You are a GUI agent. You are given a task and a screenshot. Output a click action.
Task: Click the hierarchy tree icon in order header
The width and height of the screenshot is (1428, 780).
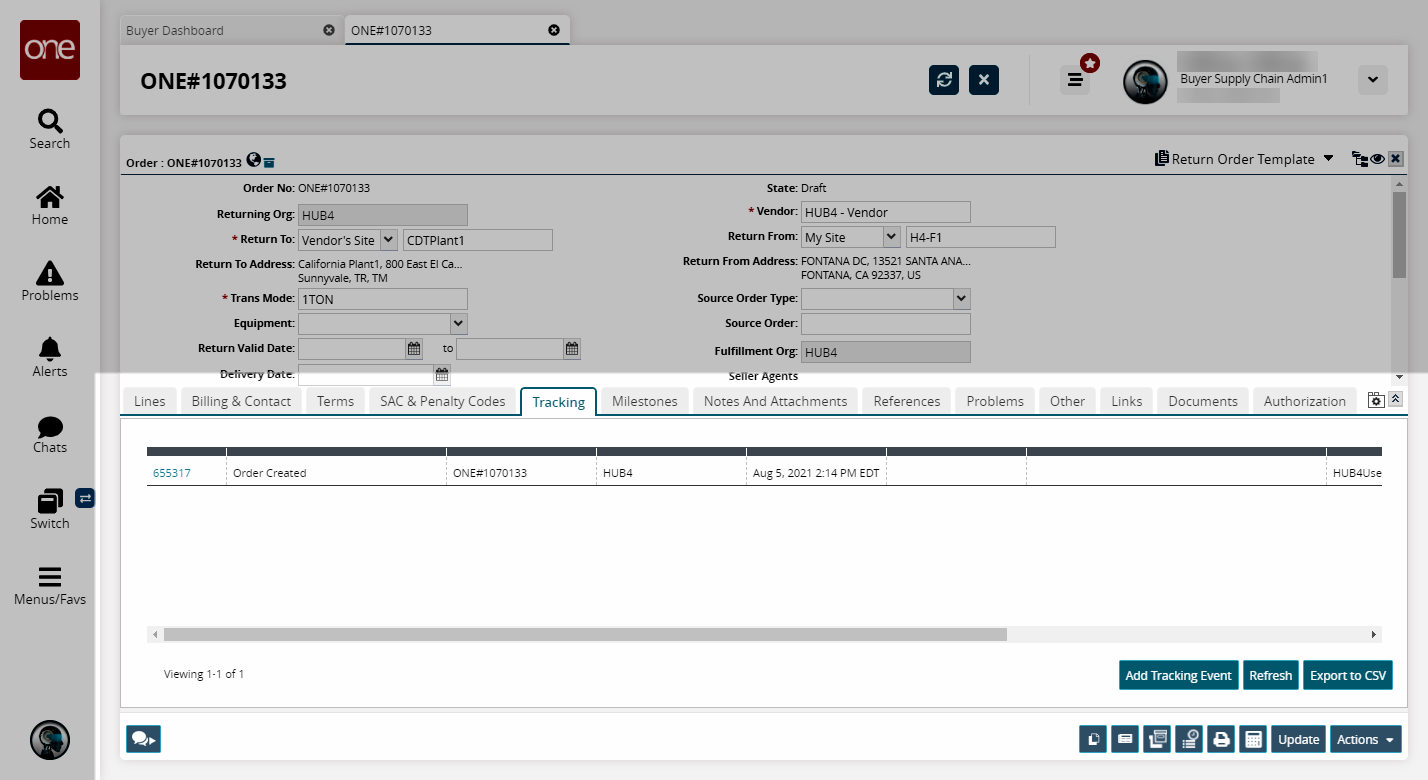[x=1359, y=159]
